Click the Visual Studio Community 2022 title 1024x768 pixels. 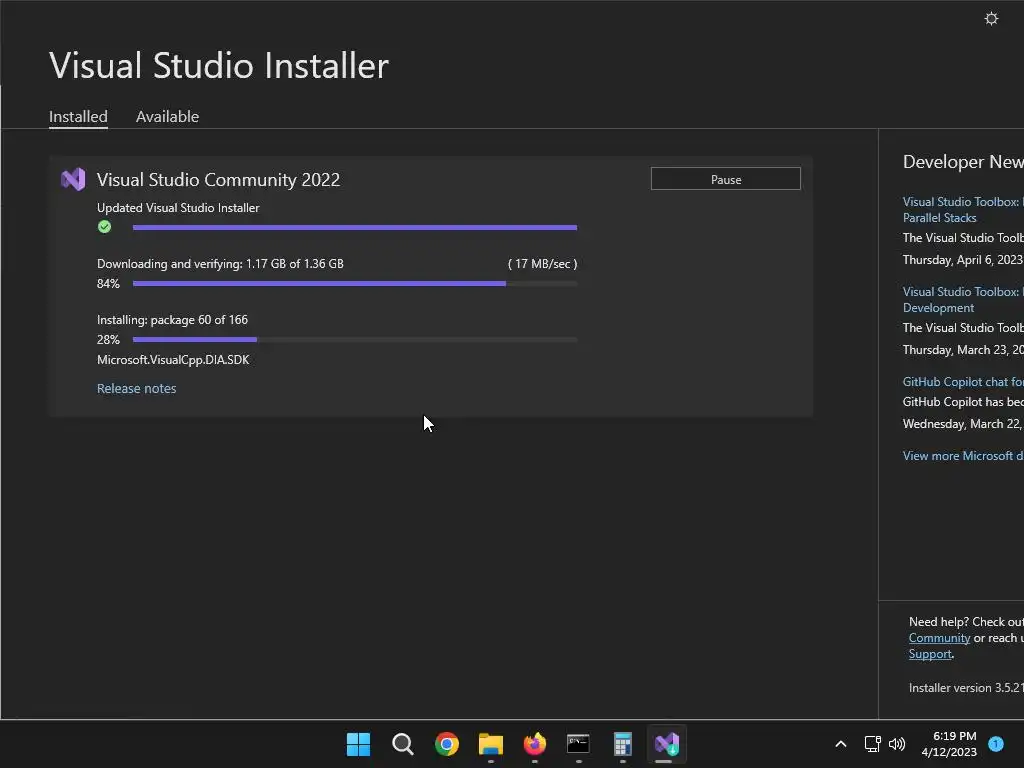point(218,180)
